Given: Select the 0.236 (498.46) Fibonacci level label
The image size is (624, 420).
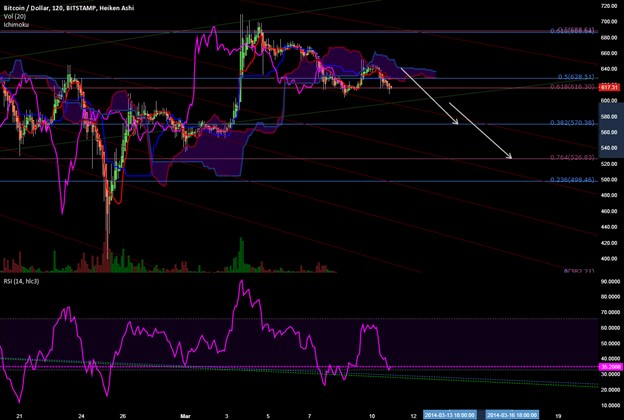Looking at the screenshot, I should pos(572,180).
